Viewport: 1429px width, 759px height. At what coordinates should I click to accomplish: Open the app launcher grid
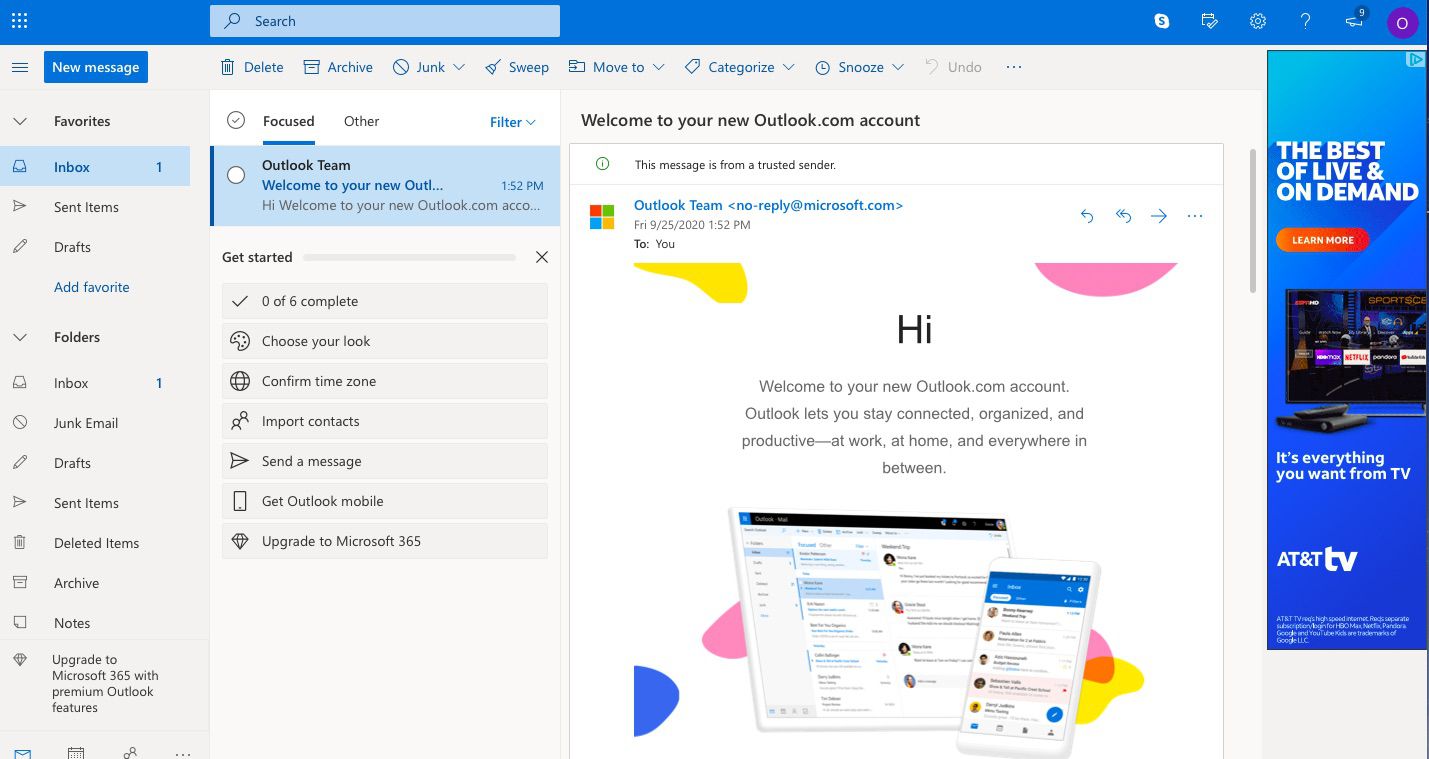pyautogui.click(x=19, y=20)
